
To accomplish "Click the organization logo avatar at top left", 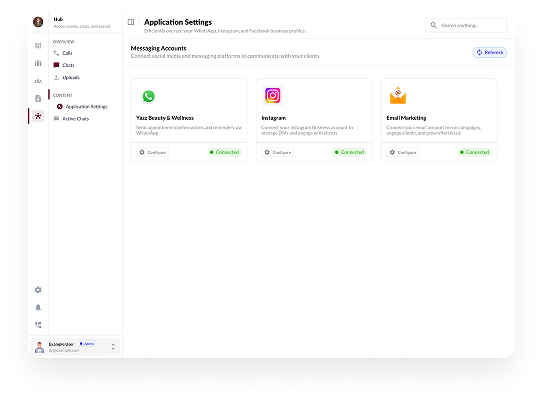I will click(38, 22).
